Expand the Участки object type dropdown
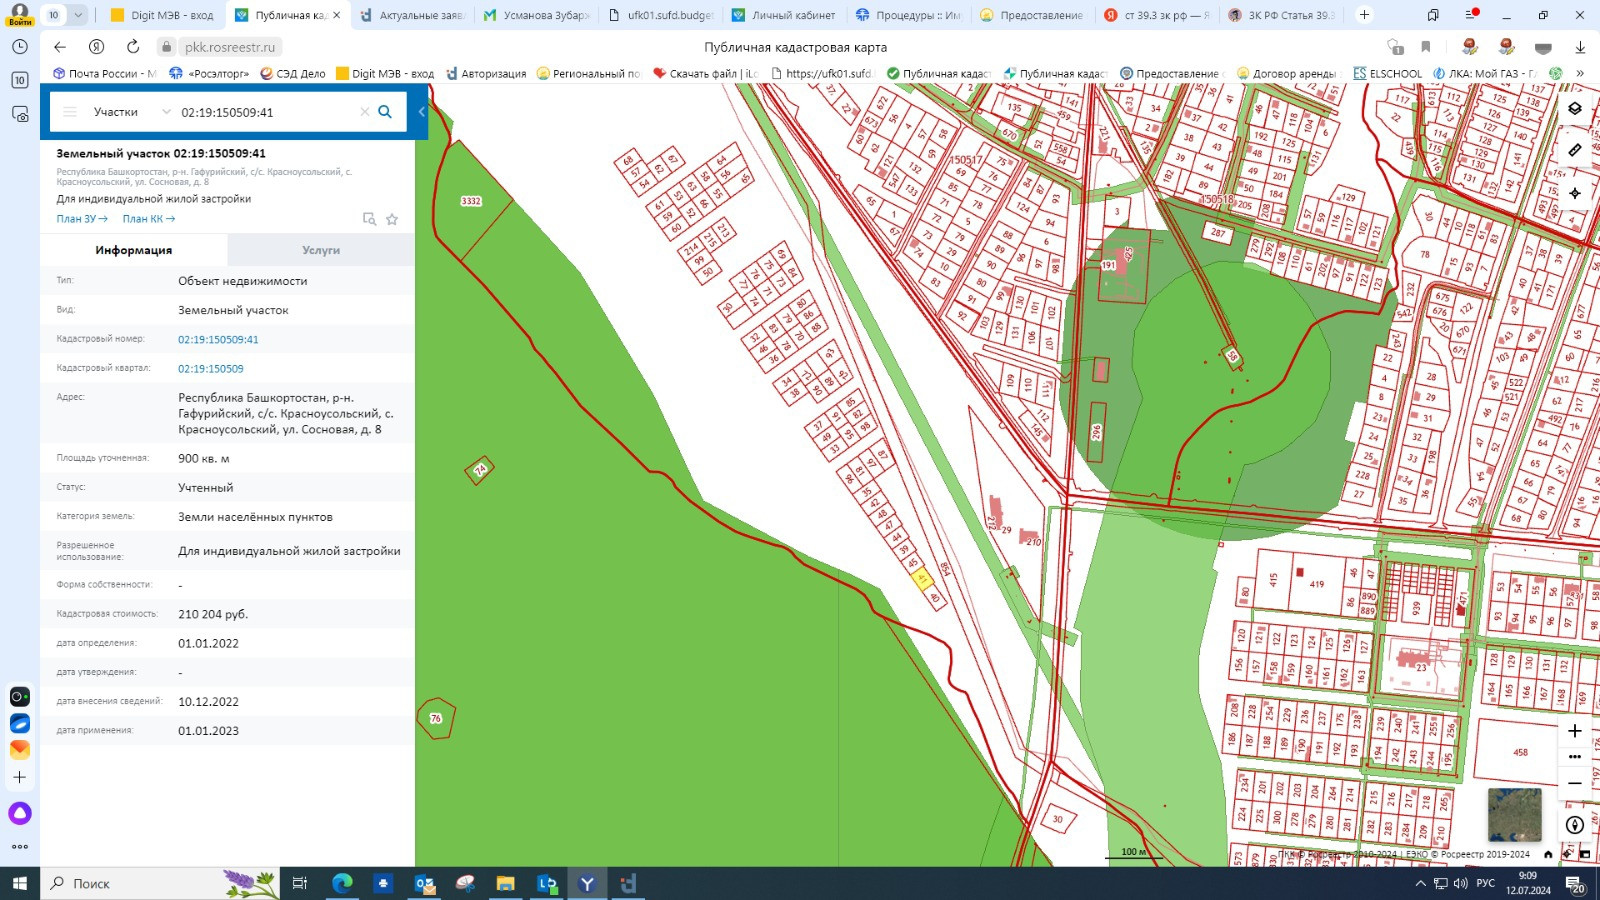This screenshot has width=1600, height=900. pos(166,112)
